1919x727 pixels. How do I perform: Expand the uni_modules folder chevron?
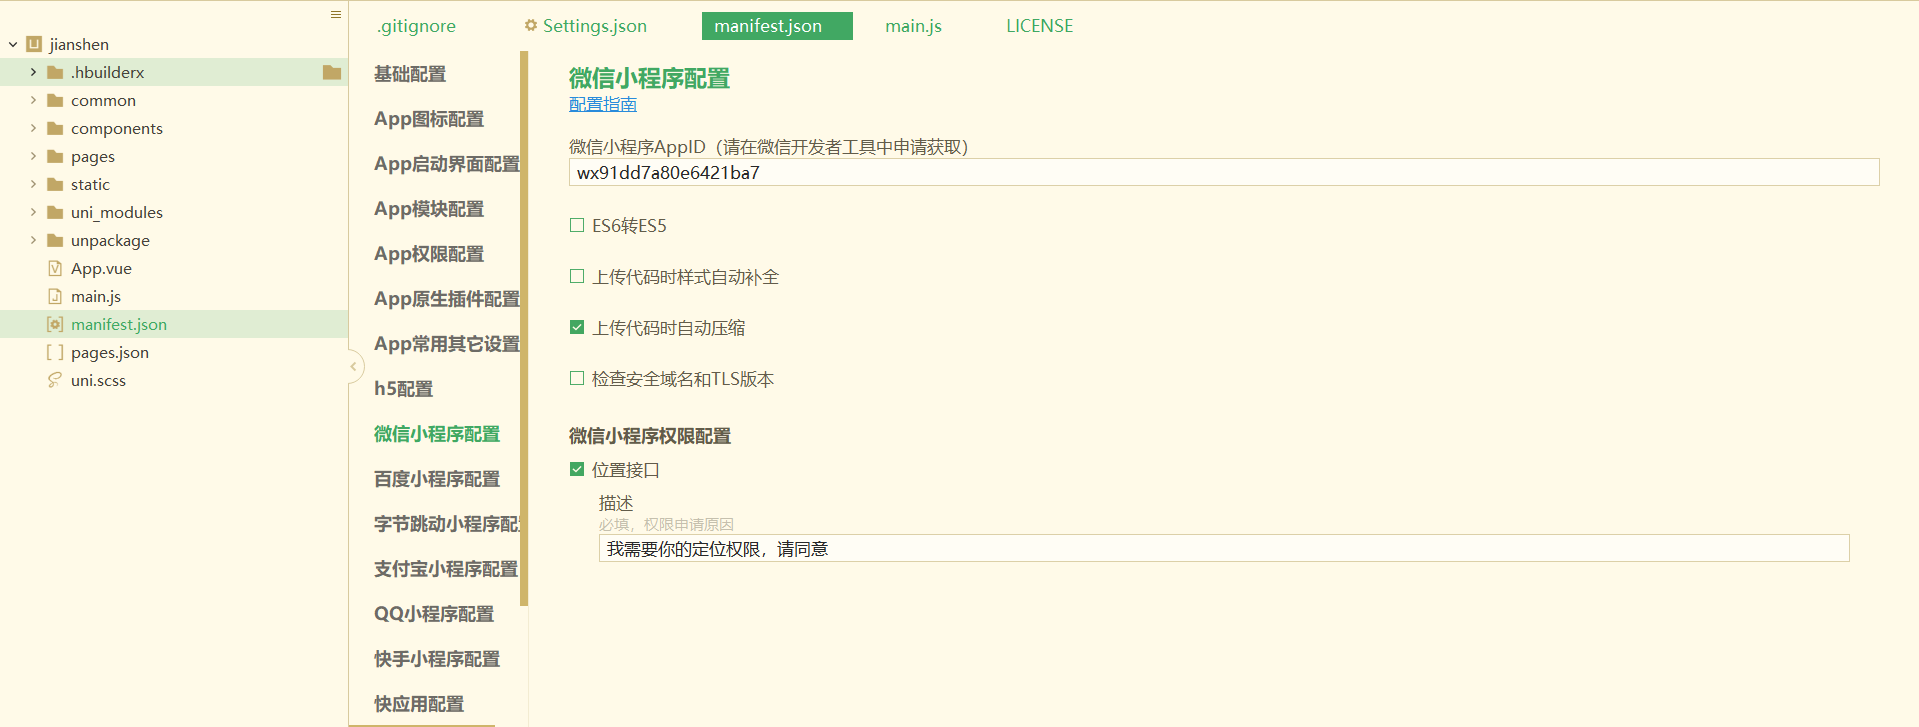click(x=33, y=212)
